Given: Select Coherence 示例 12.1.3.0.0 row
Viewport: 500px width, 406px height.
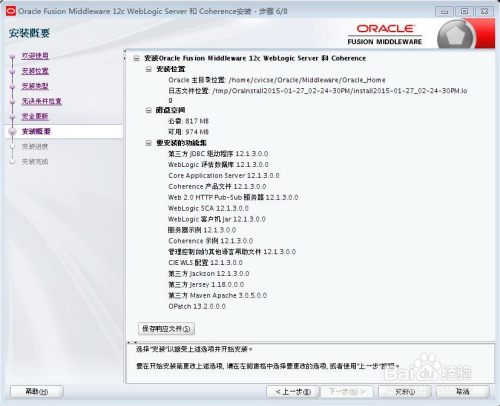Looking at the screenshot, I should click(210, 241).
